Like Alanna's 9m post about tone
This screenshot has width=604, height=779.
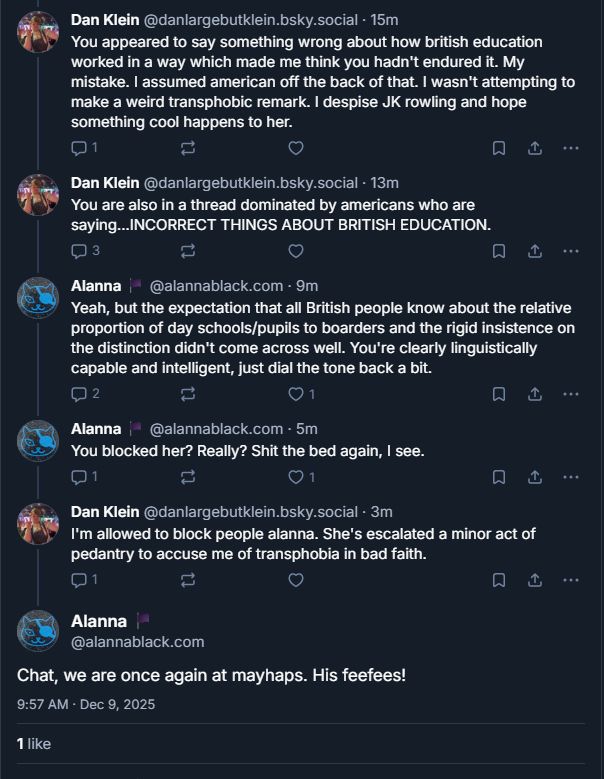click(x=296, y=394)
